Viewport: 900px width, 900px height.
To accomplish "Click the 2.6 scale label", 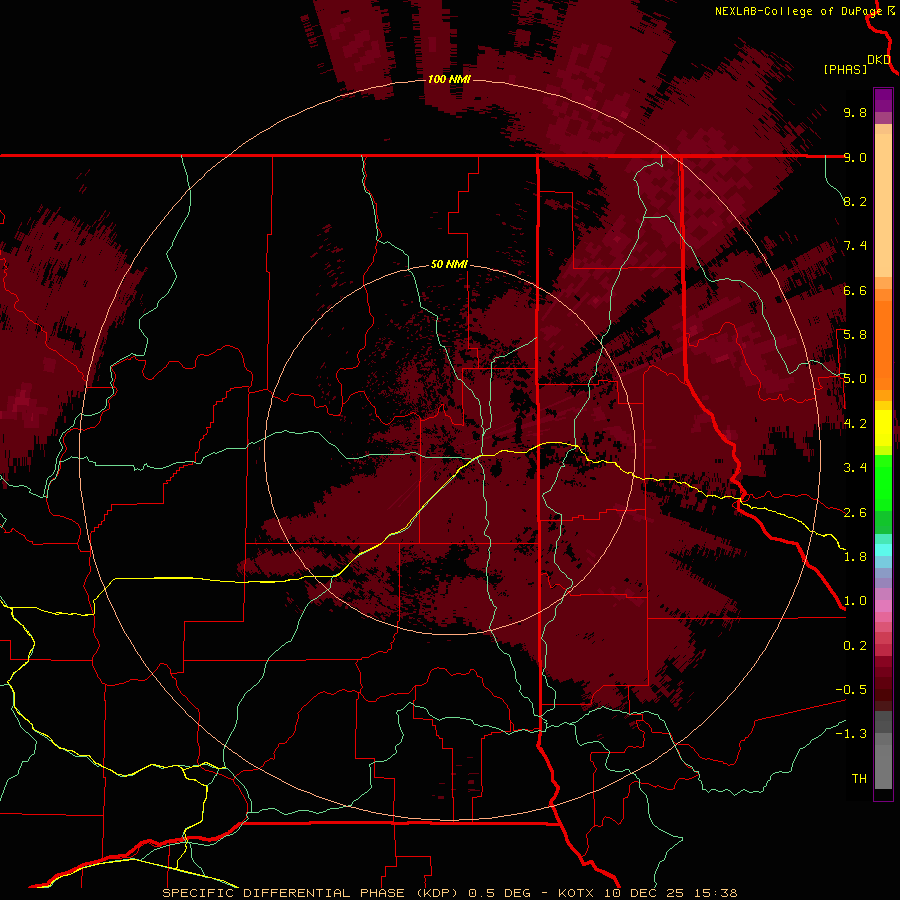I will pos(855,513).
